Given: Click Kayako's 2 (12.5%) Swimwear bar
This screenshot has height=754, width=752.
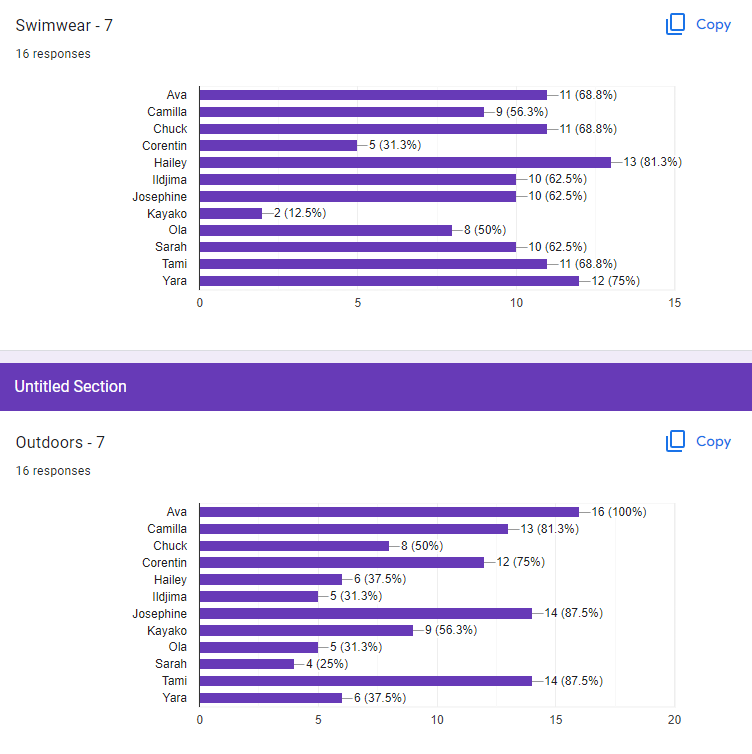Looking at the screenshot, I should pos(230,213).
